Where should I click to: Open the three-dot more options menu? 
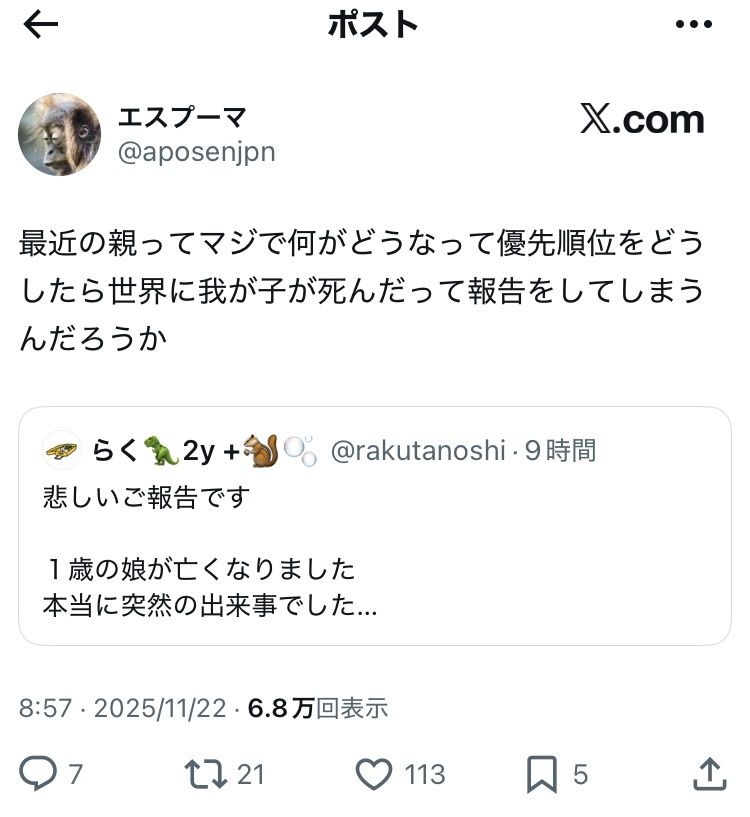tap(693, 26)
